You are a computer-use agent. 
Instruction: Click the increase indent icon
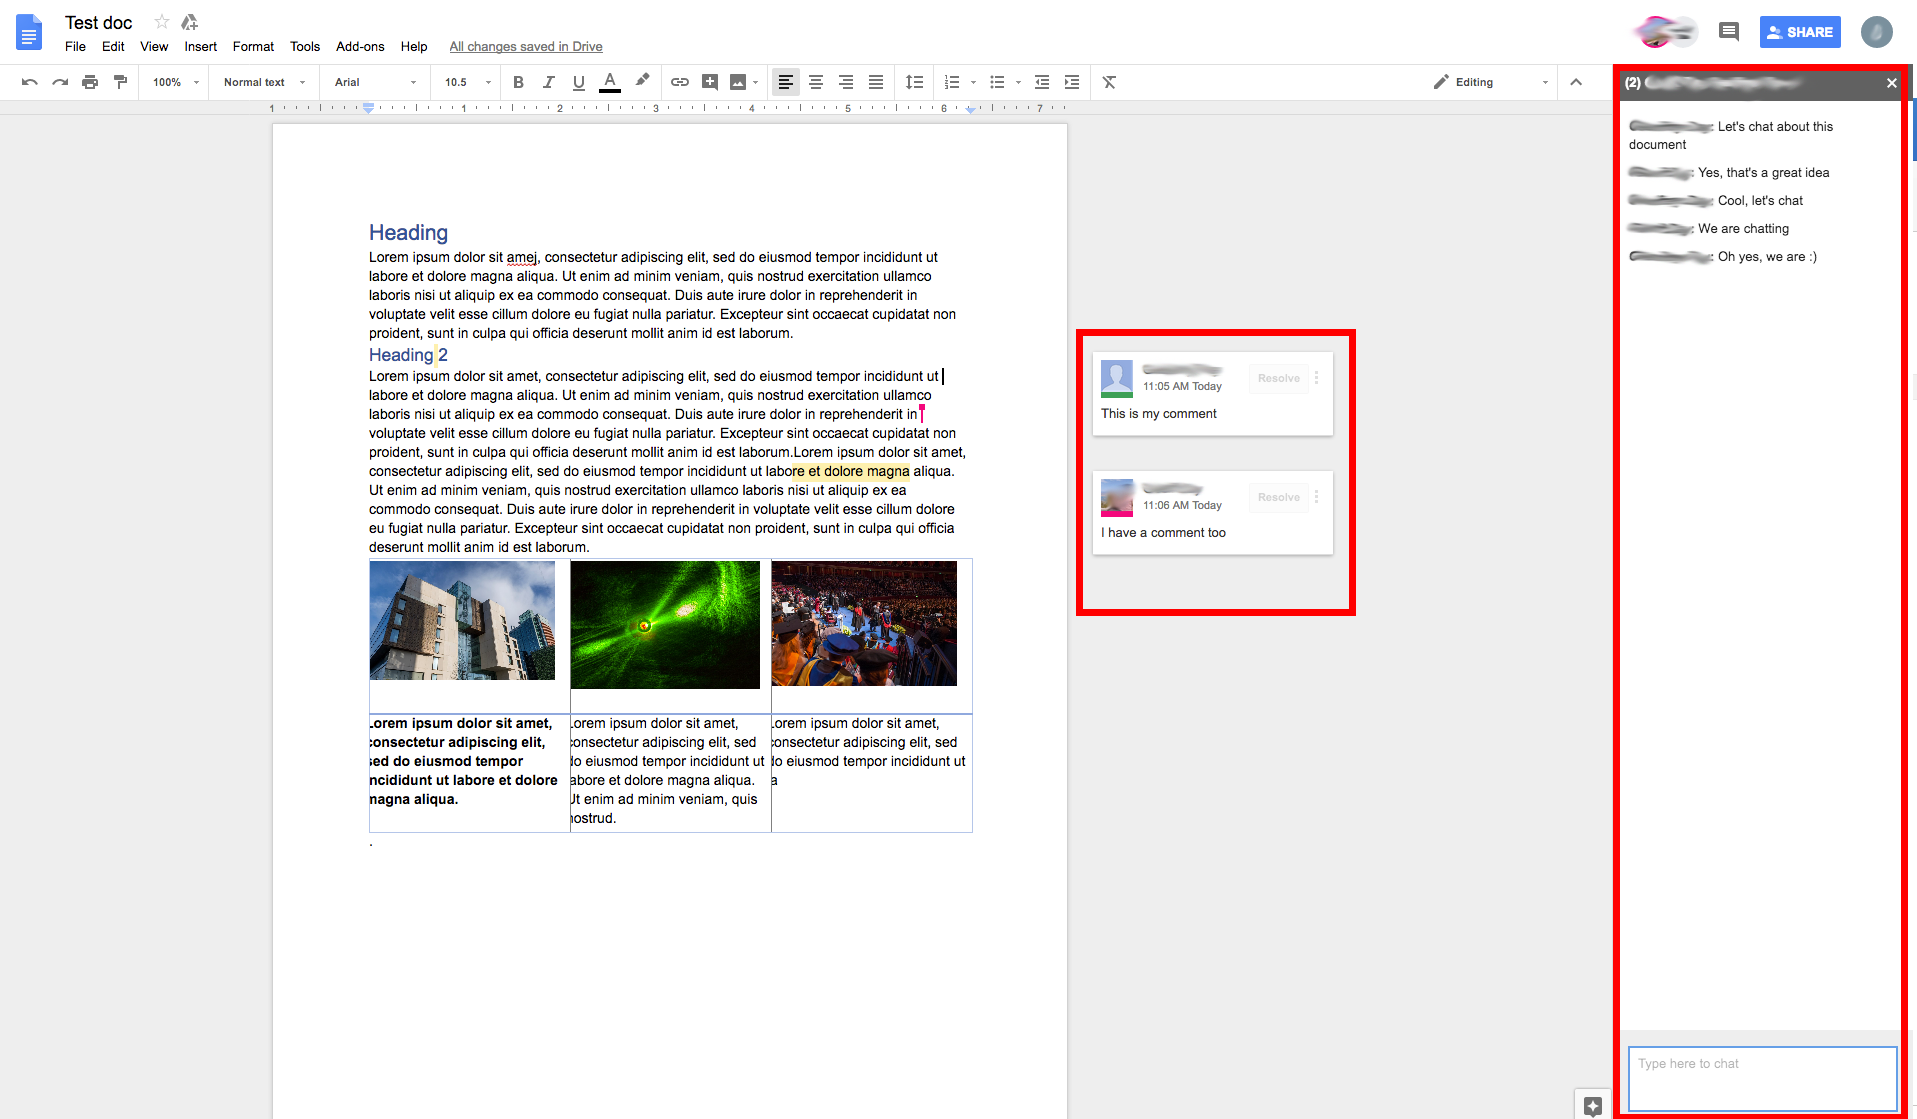click(x=1072, y=82)
